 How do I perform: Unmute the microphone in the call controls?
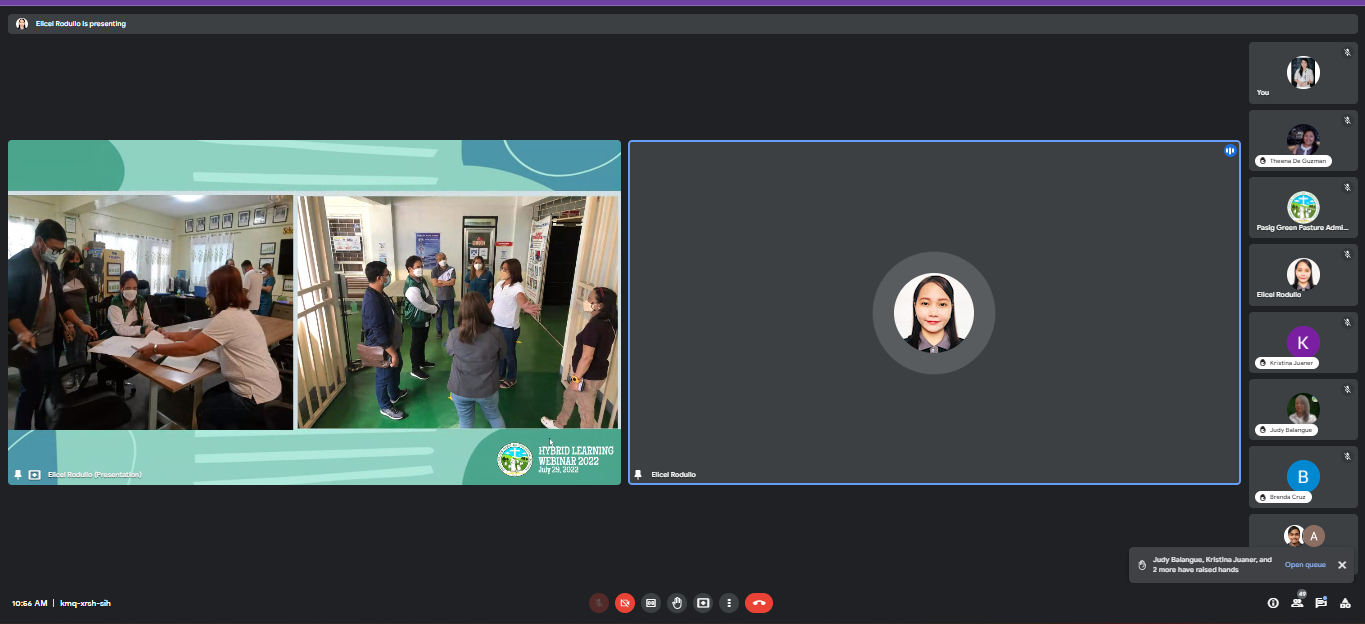click(x=599, y=603)
